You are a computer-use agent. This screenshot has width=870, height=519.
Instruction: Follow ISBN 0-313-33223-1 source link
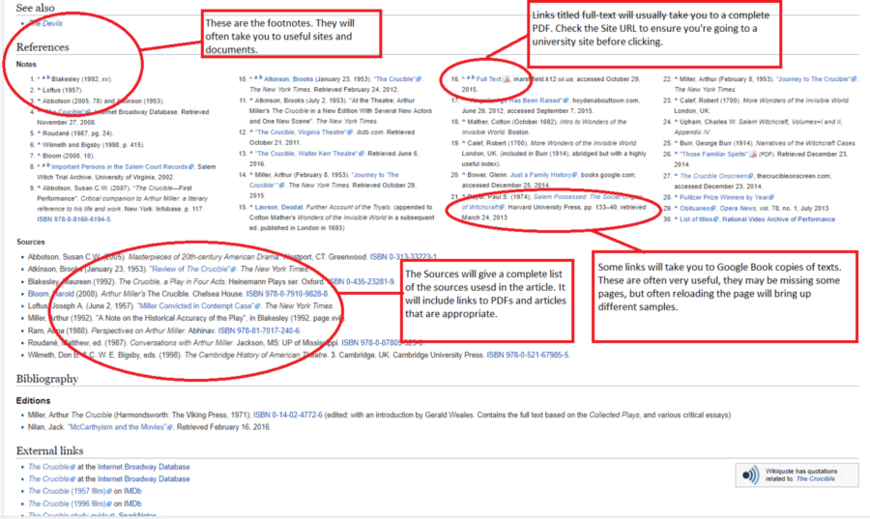pyautogui.click(x=403, y=257)
